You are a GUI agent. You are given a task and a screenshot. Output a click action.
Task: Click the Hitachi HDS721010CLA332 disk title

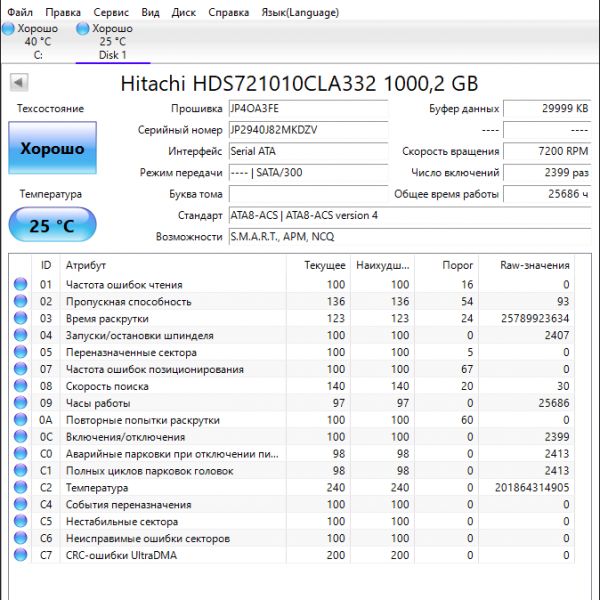(x=299, y=83)
